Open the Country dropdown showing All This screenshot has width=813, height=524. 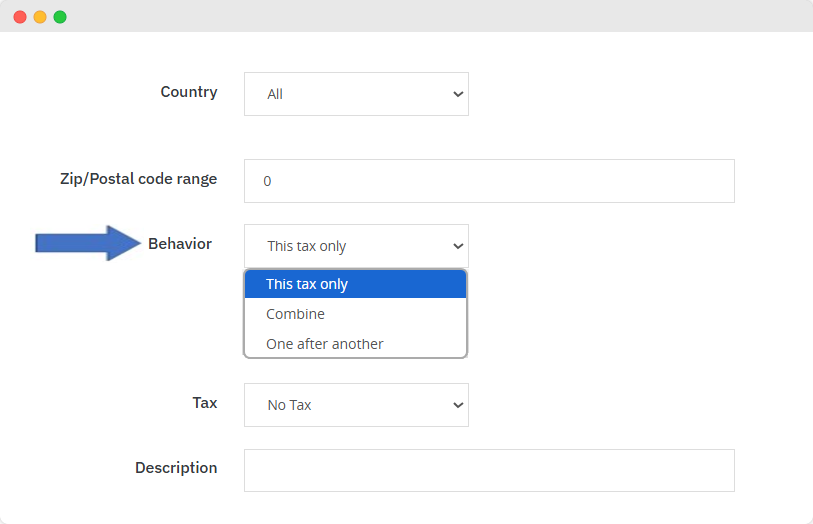(355, 94)
